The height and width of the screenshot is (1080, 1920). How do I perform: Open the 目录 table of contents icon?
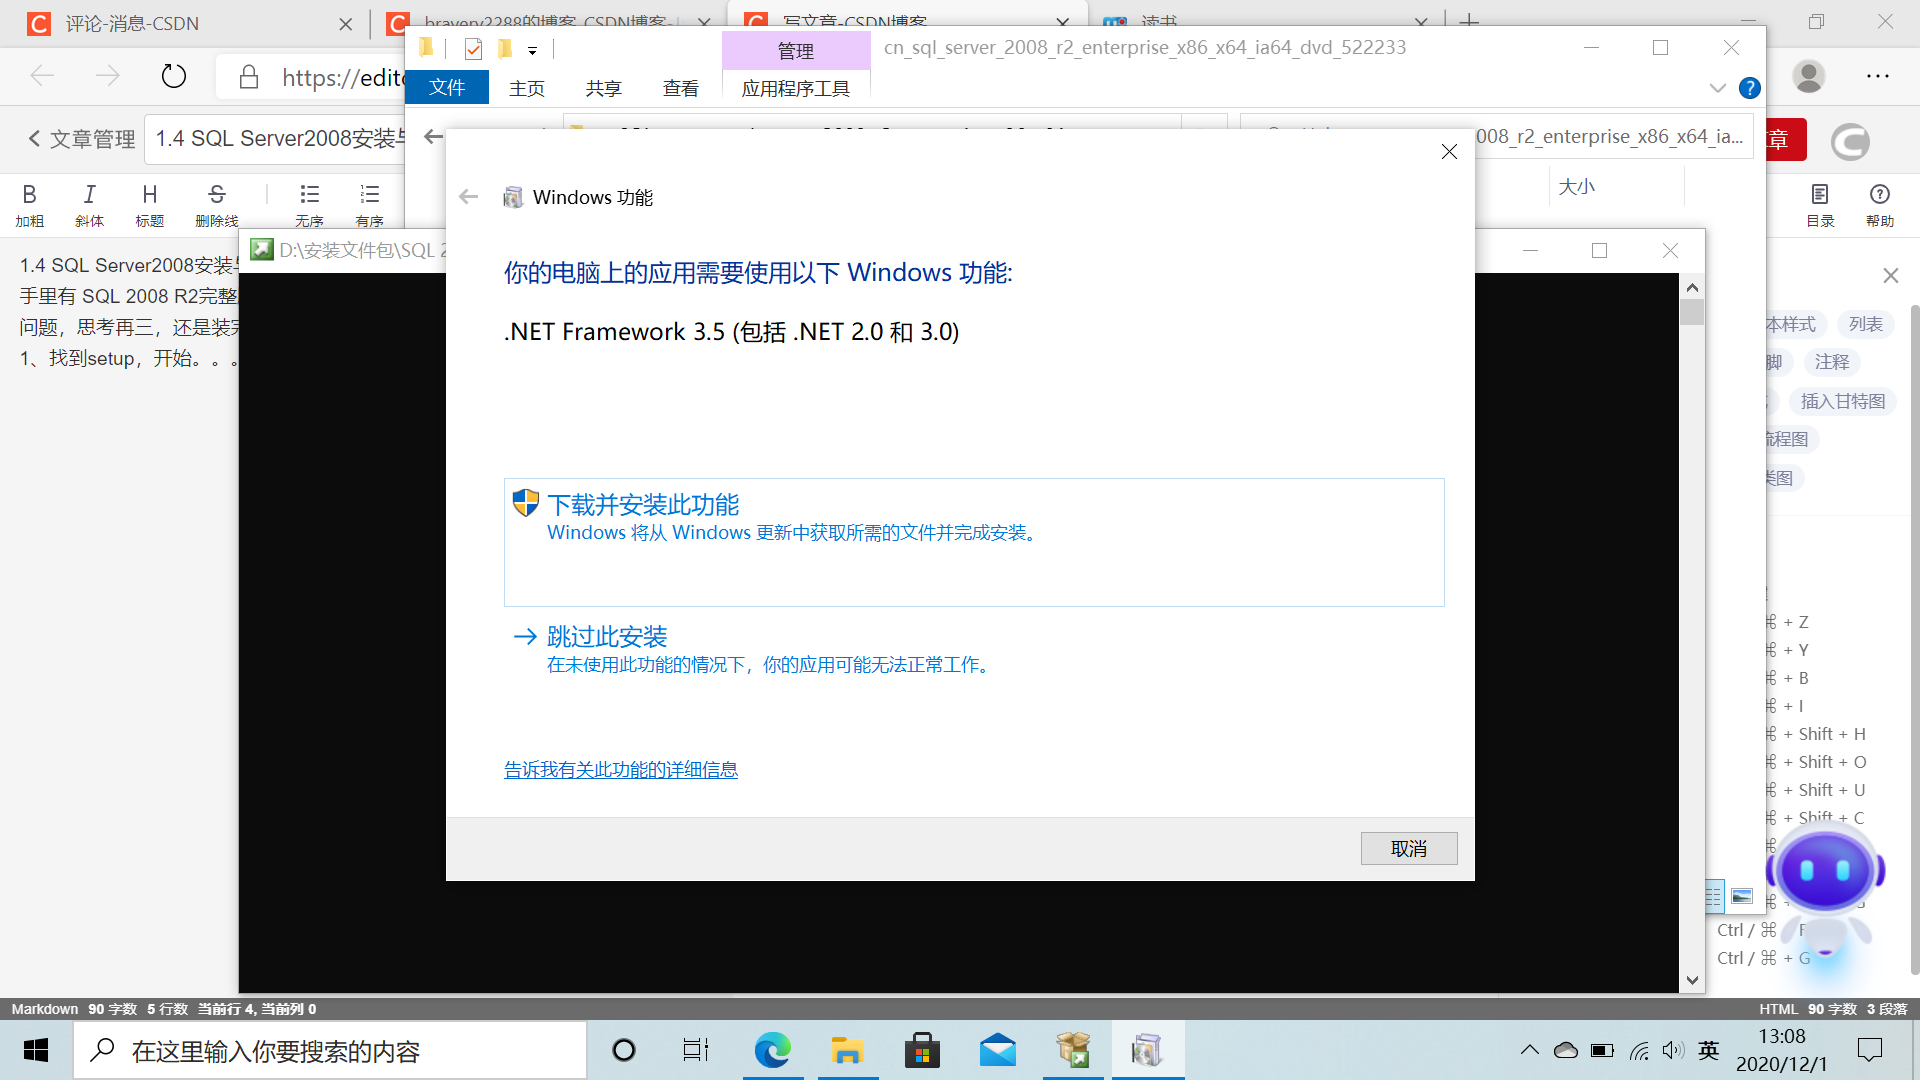click(1820, 205)
